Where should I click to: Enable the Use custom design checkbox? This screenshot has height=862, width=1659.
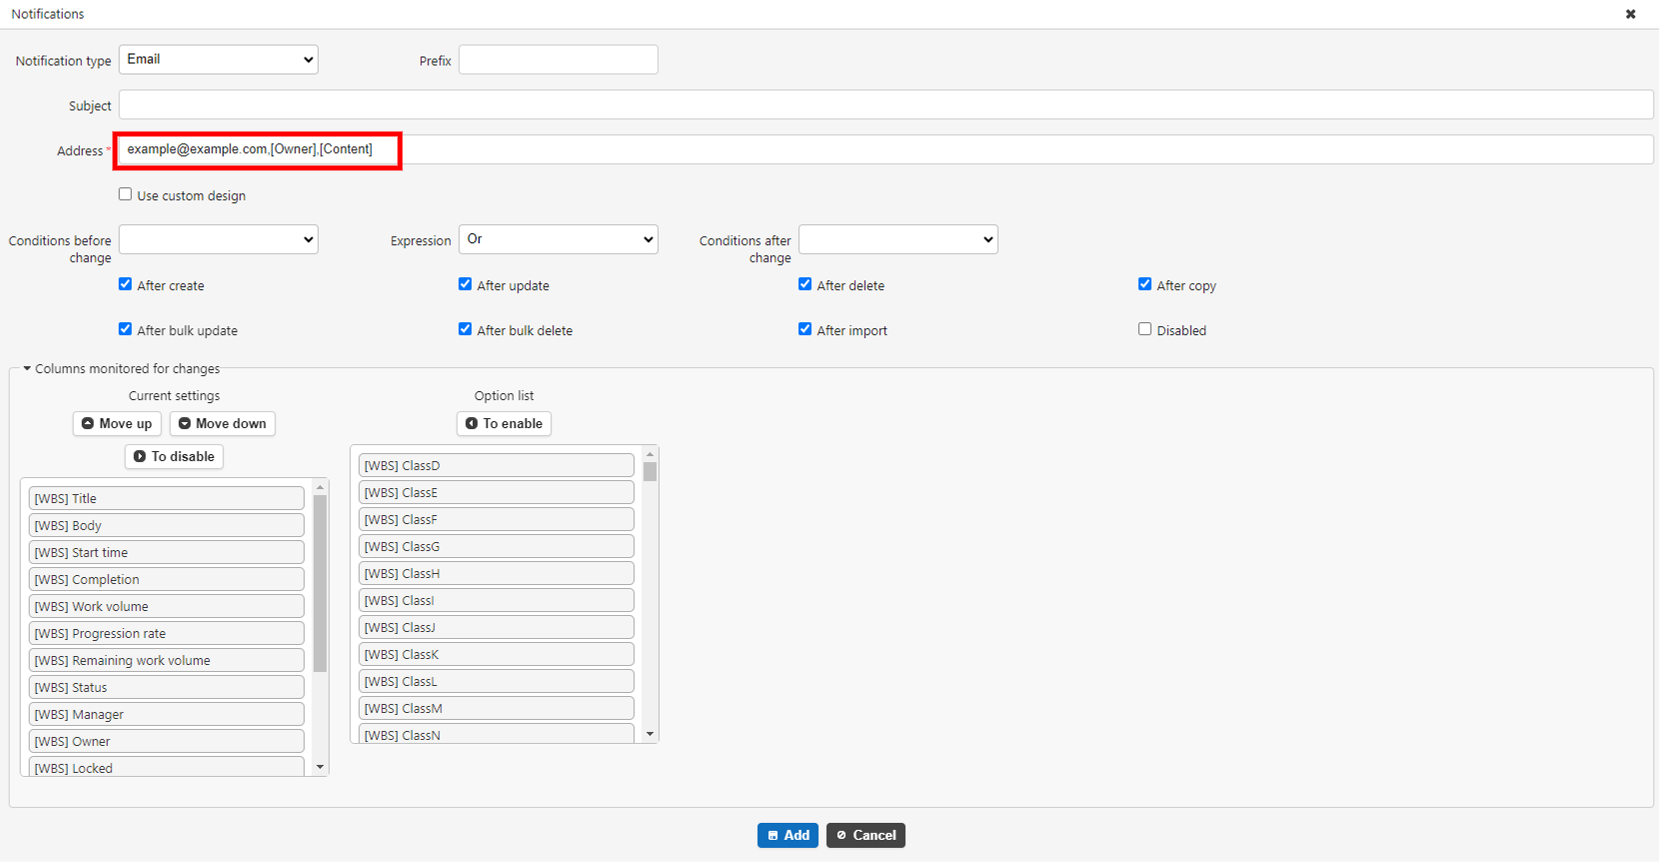coord(125,194)
